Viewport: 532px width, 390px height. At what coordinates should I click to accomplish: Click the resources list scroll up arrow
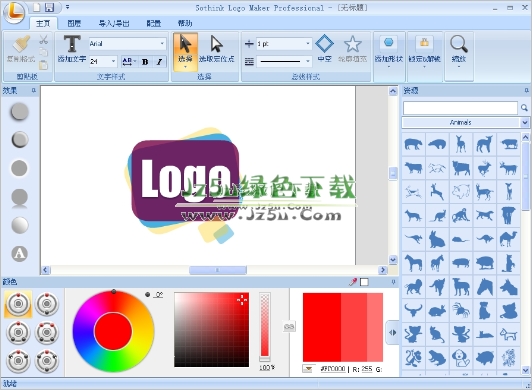pyautogui.click(x=526, y=137)
